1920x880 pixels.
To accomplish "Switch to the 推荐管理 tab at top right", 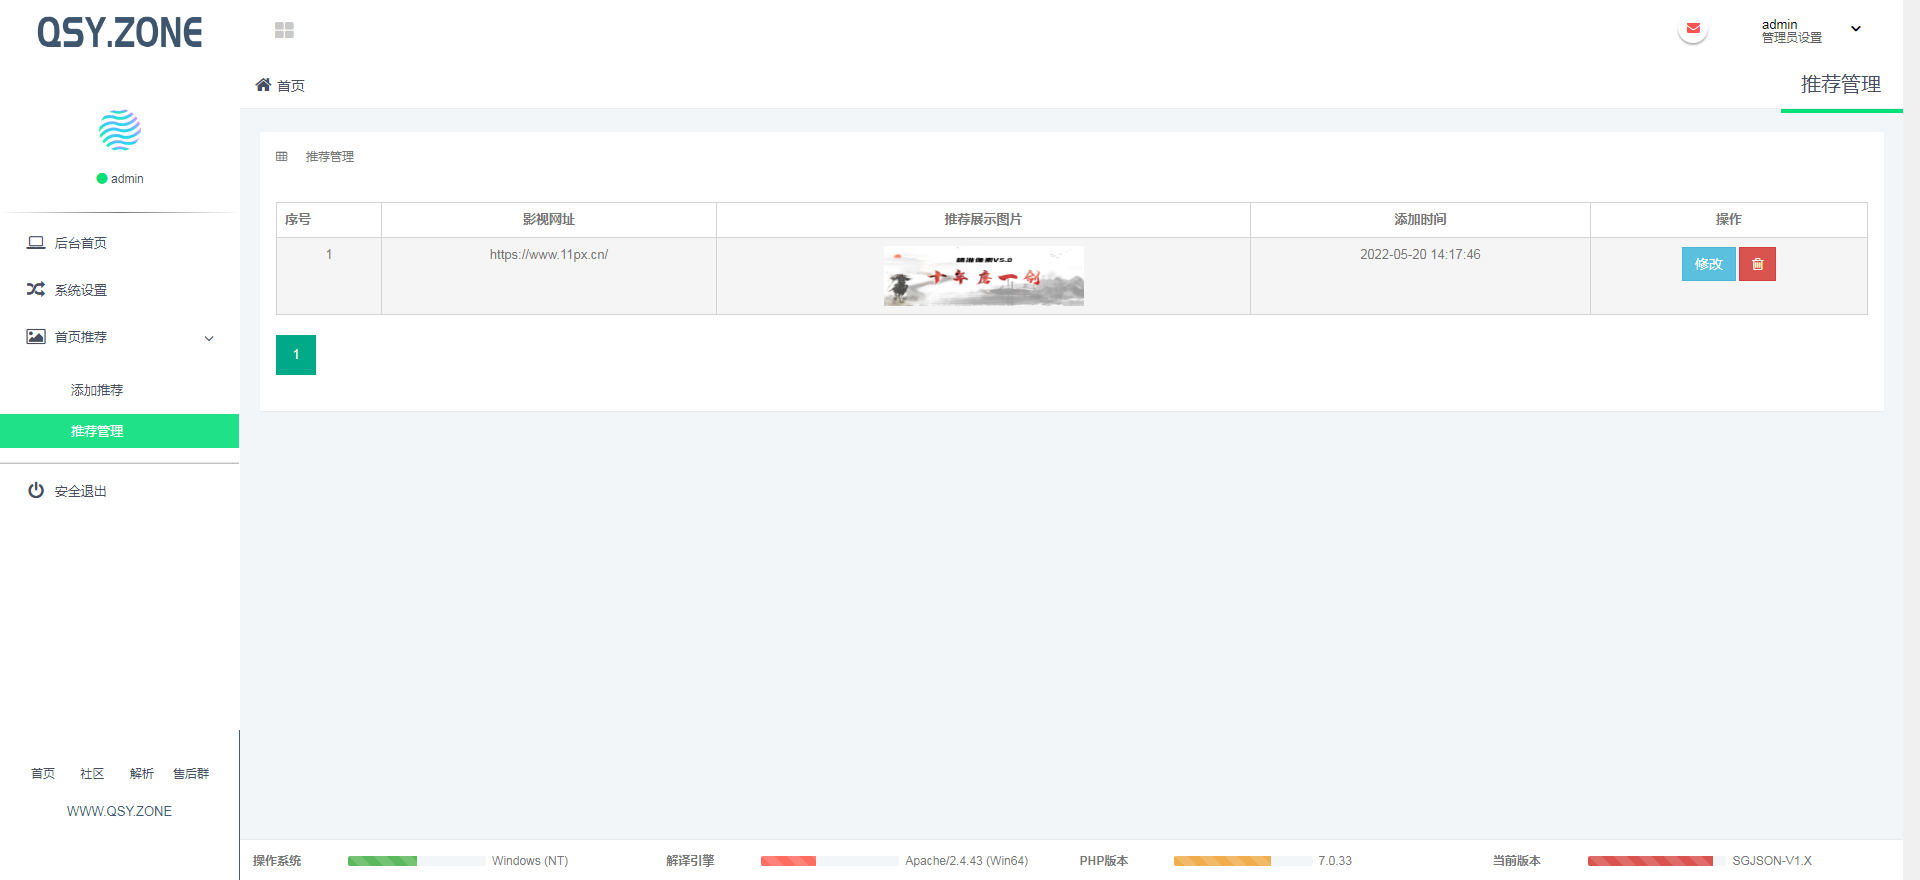I will pos(1840,85).
